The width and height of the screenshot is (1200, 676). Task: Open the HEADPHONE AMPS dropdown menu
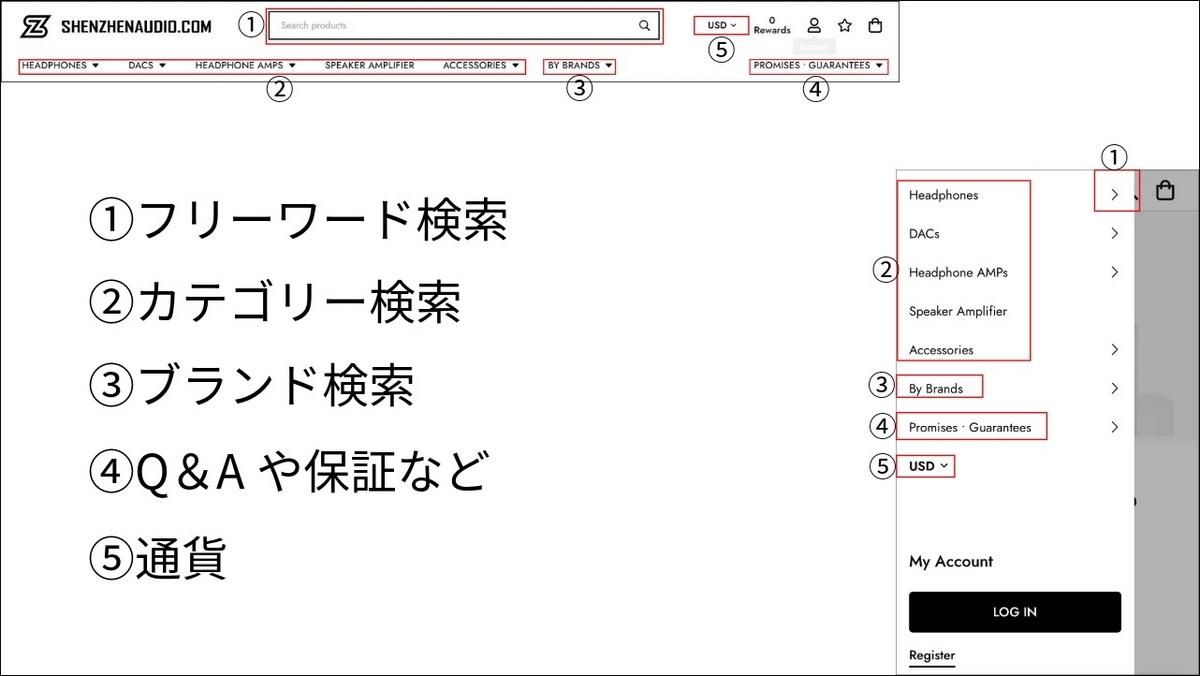[x=243, y=64]
